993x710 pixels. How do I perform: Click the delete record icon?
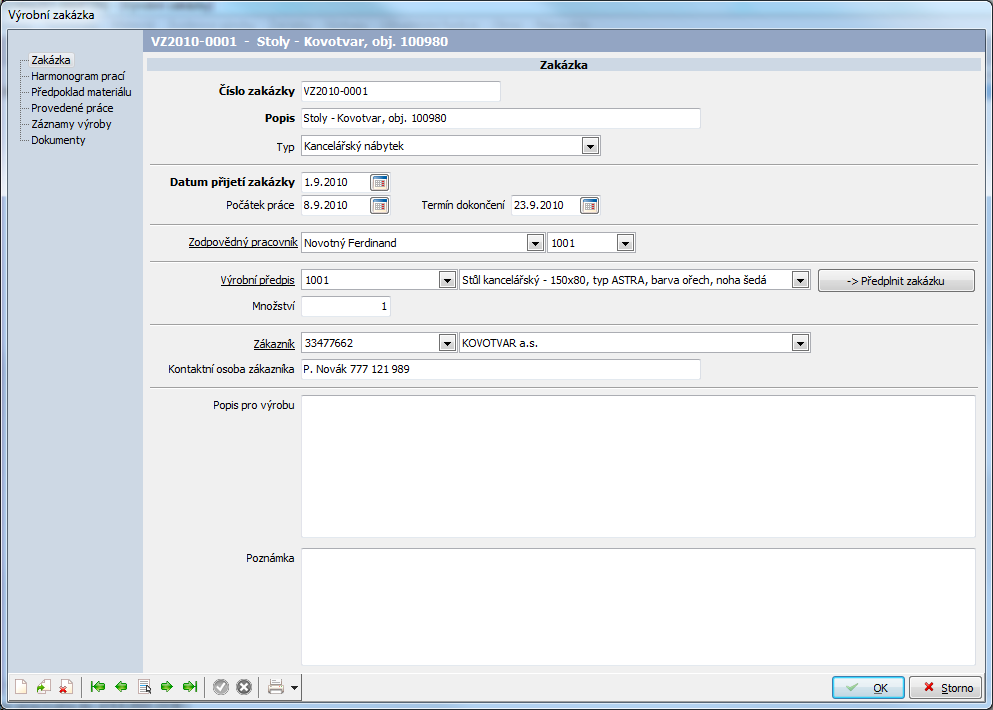coord(65,687)
